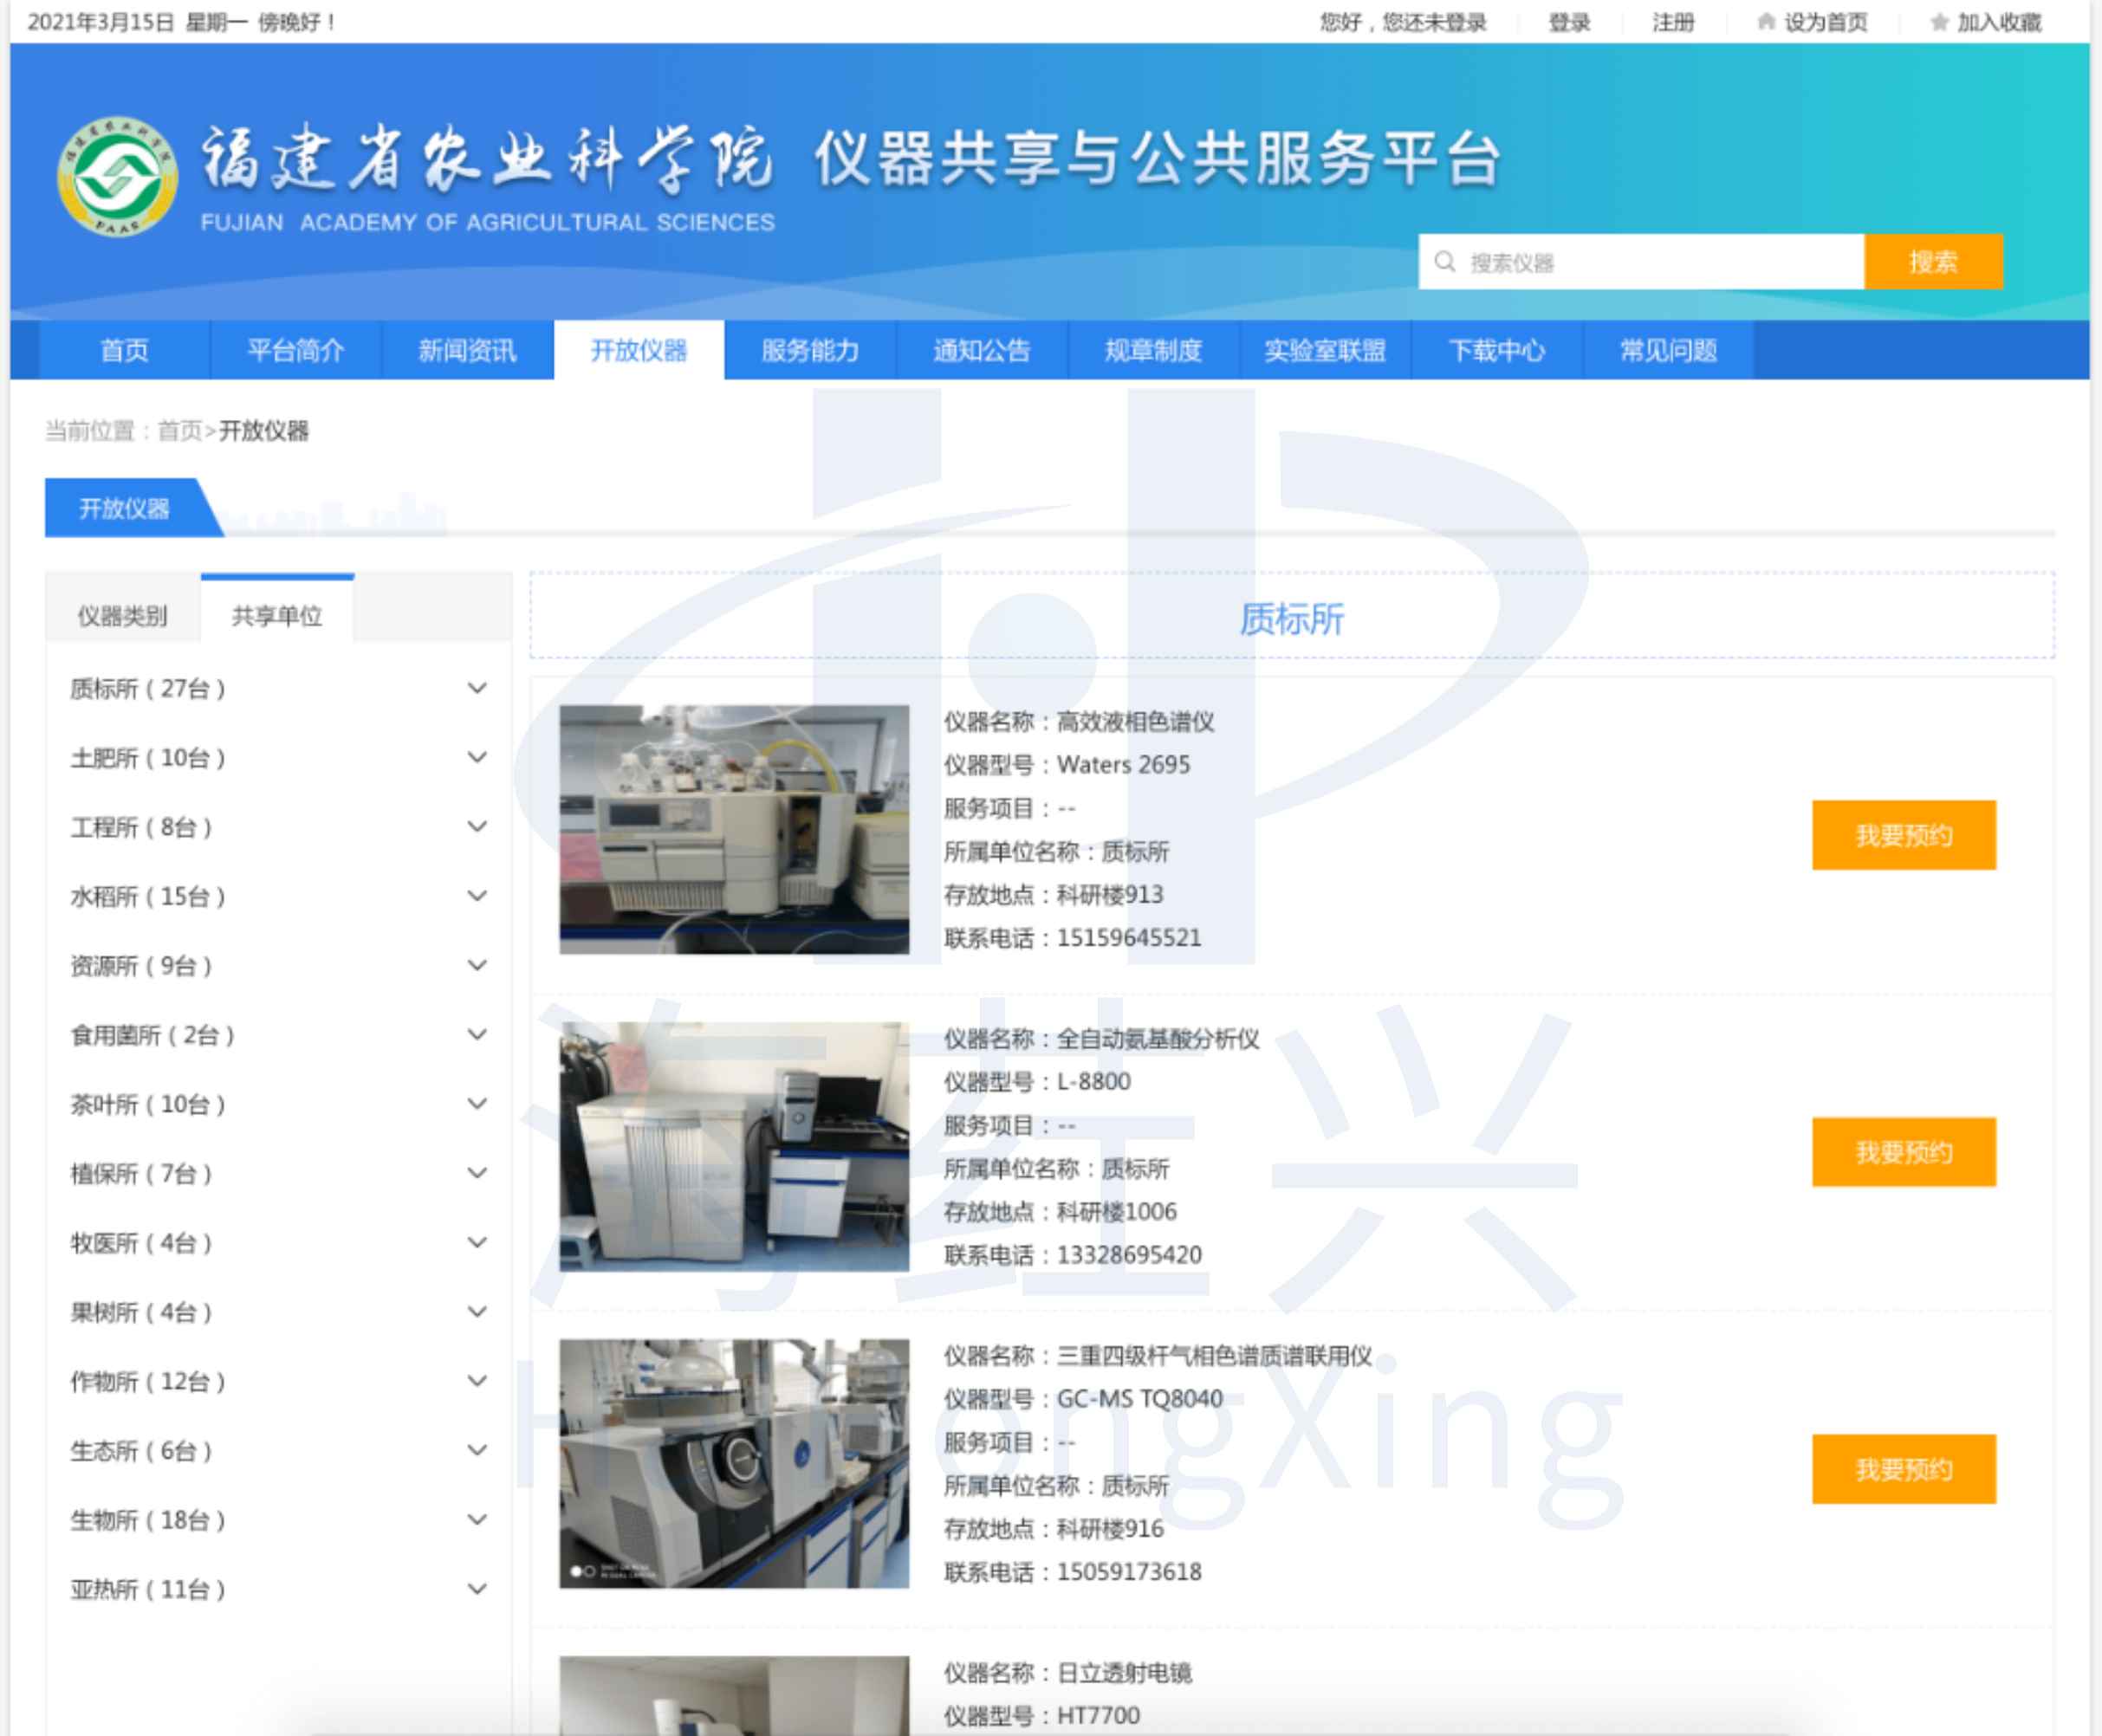Open the 全自动氨基酸分析仪 photo thumbnail
This screenshot has width=2102, height=1736.
click(x=734, y=1146)
